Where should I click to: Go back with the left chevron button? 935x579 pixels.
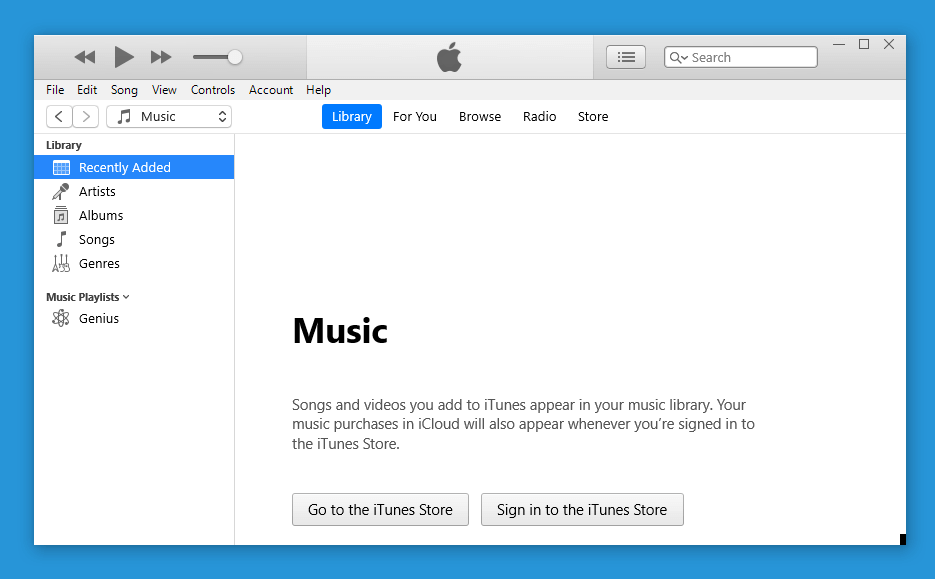click(x=59, y=116)
